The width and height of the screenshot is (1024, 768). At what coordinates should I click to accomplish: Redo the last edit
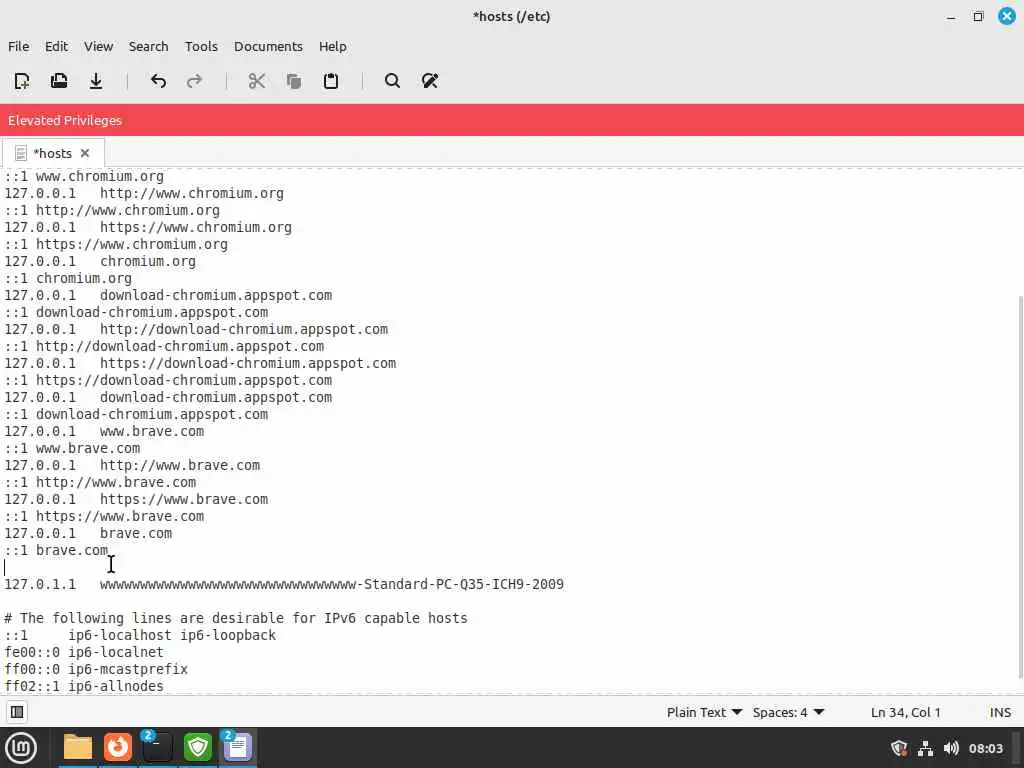pos(195,81)
